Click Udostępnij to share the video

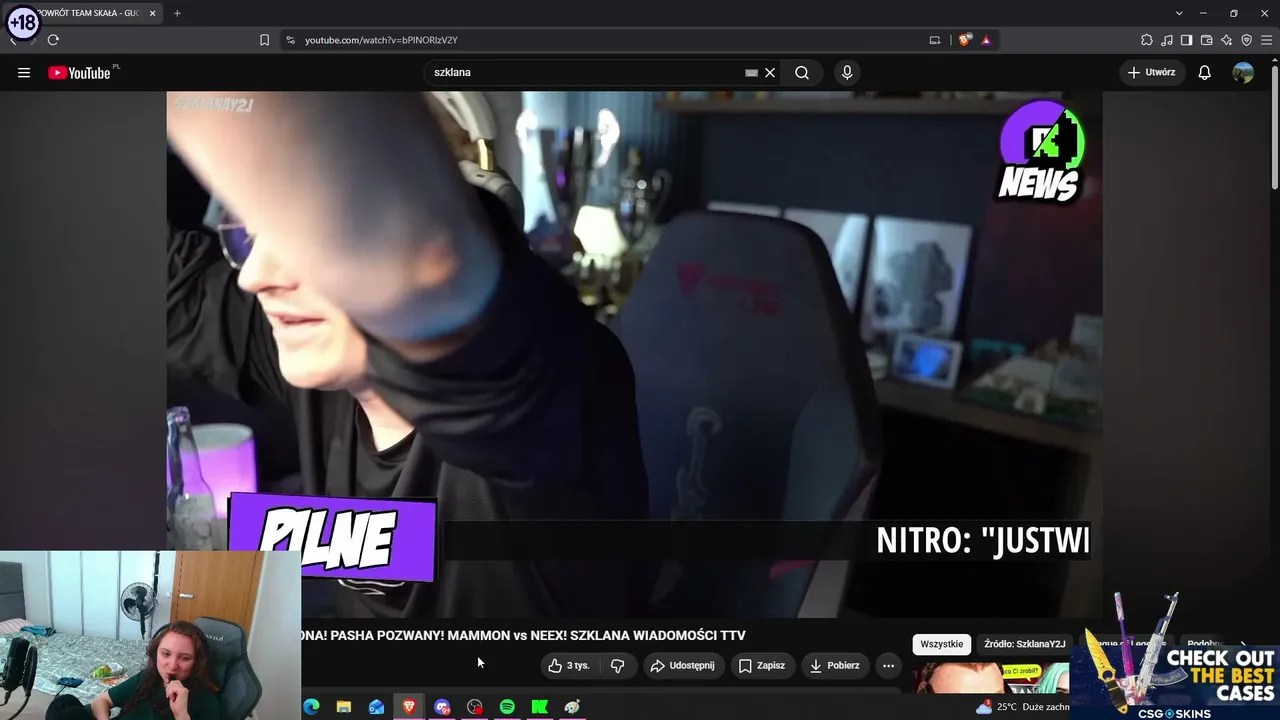[x=682, y=666]
